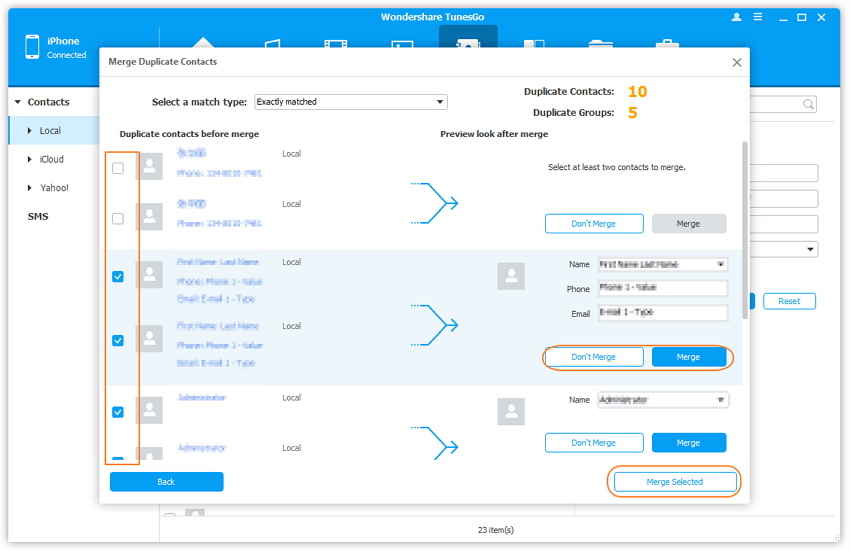Click the iPhone device icon
This screenshot has height=551, width=850.
coord(32,47)
